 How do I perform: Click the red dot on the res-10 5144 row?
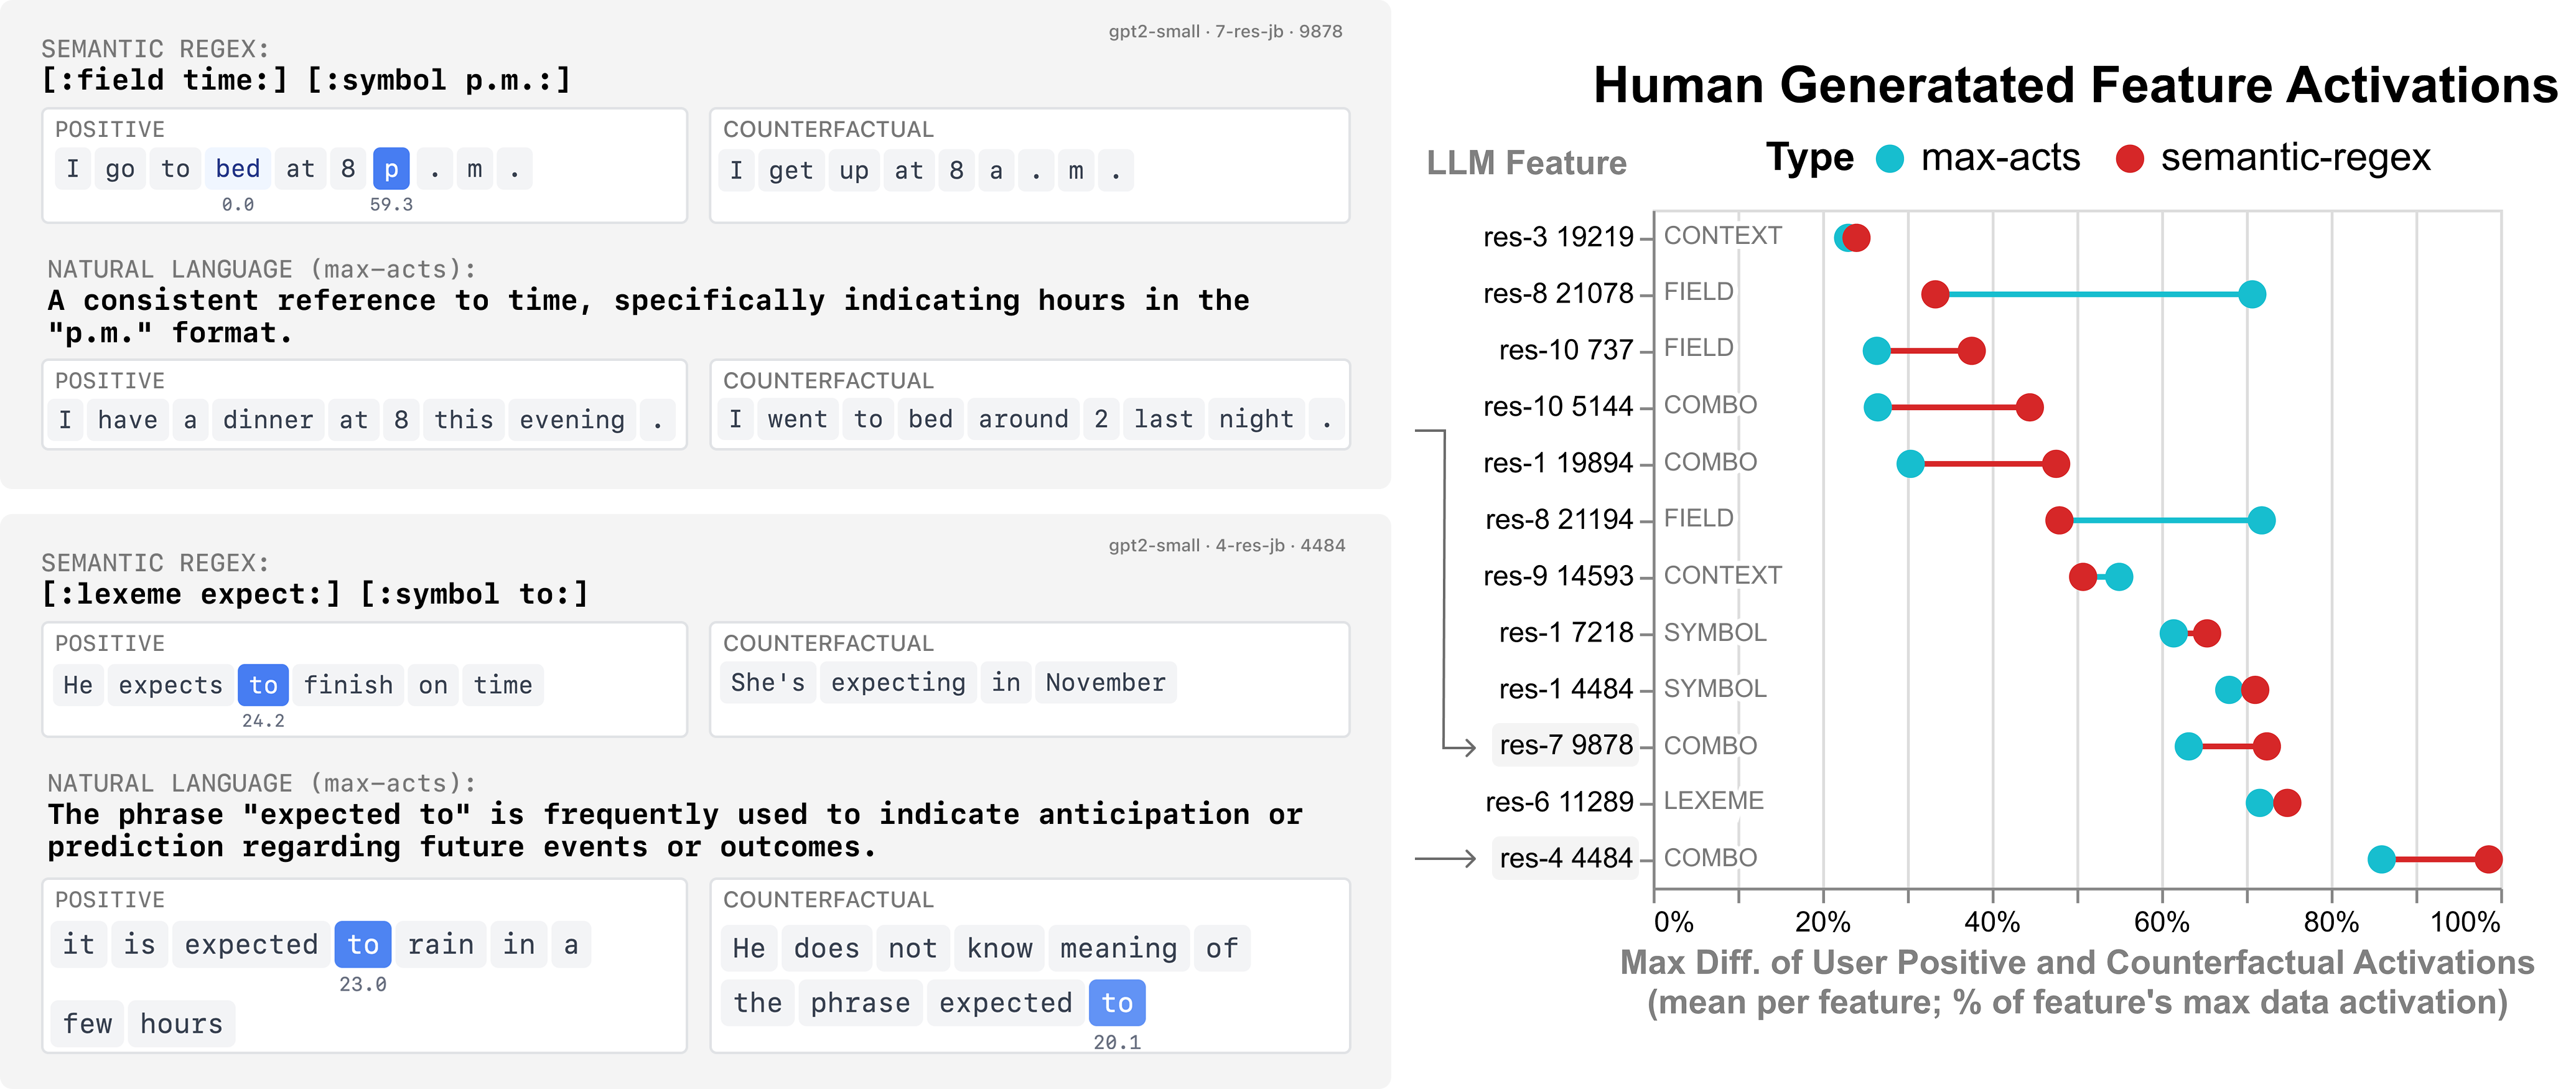tap(2029, 407)
